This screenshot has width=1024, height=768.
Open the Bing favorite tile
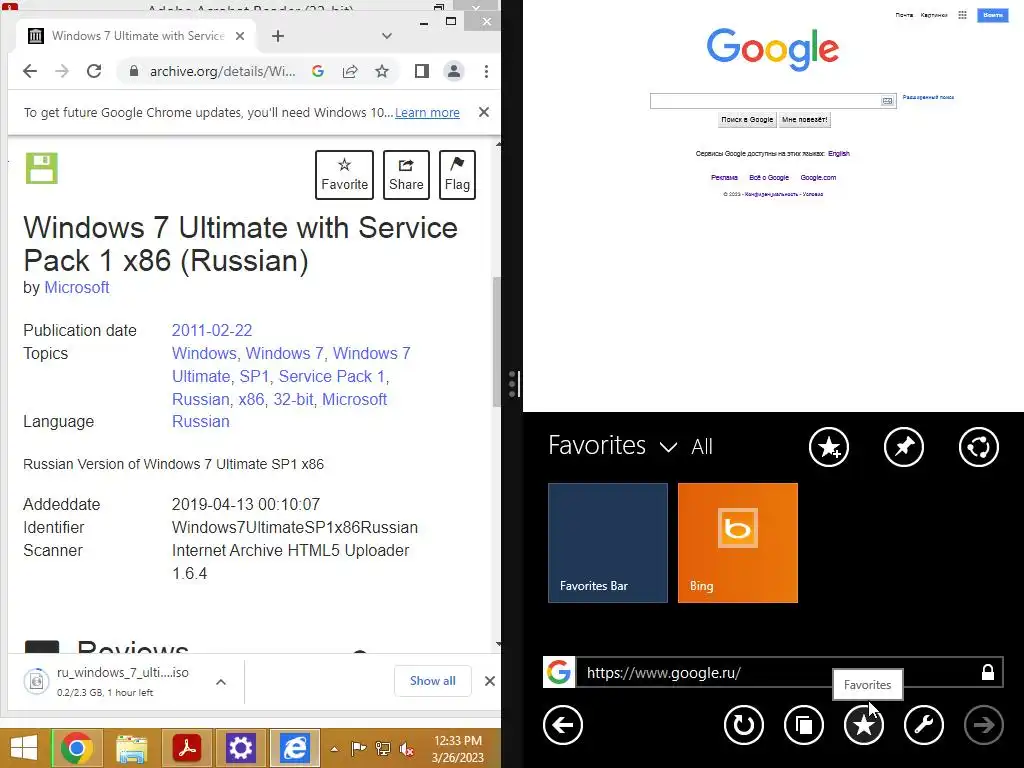coord(738,543)
